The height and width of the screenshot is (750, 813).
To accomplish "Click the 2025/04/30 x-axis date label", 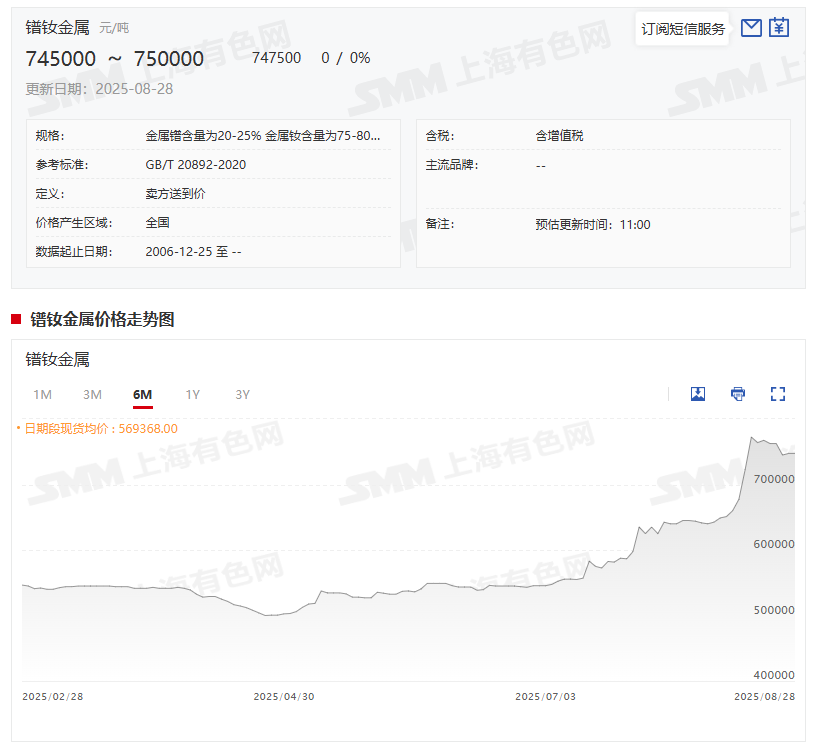I will point(283,697).
